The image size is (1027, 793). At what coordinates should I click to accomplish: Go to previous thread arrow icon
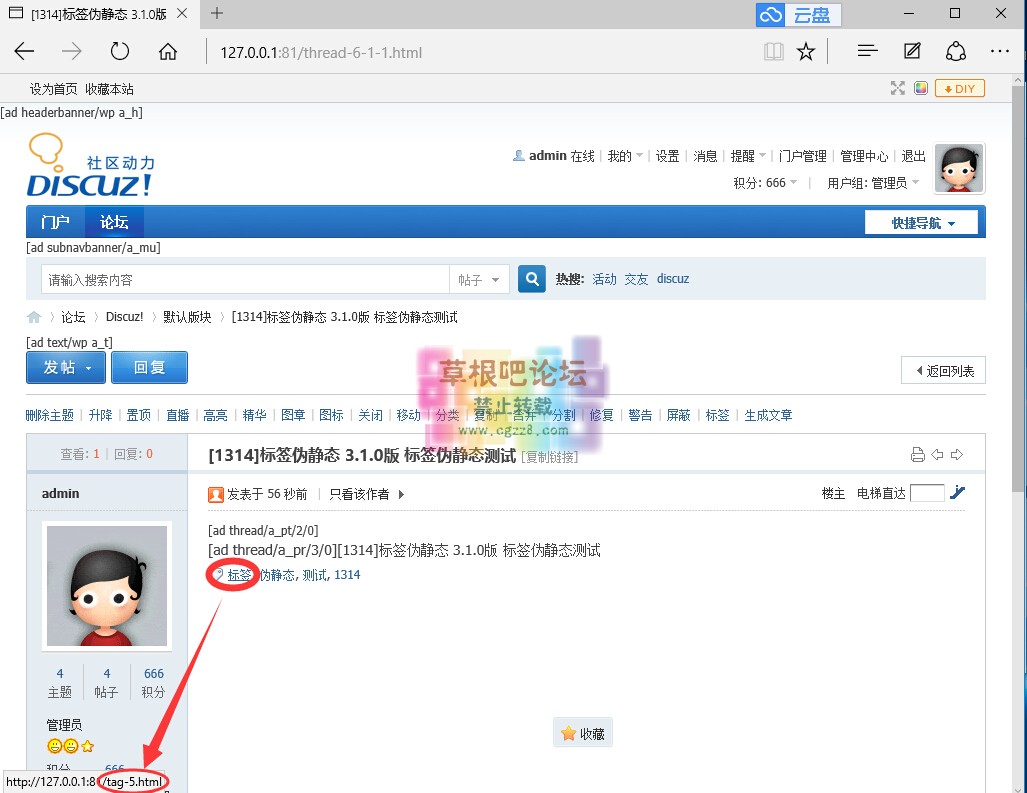(x=937, y=455)
